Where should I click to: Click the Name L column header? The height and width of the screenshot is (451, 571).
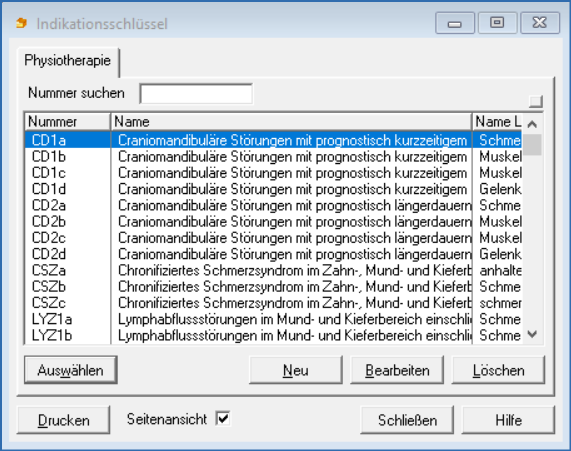pyautogui.click(x=497, y=122)
